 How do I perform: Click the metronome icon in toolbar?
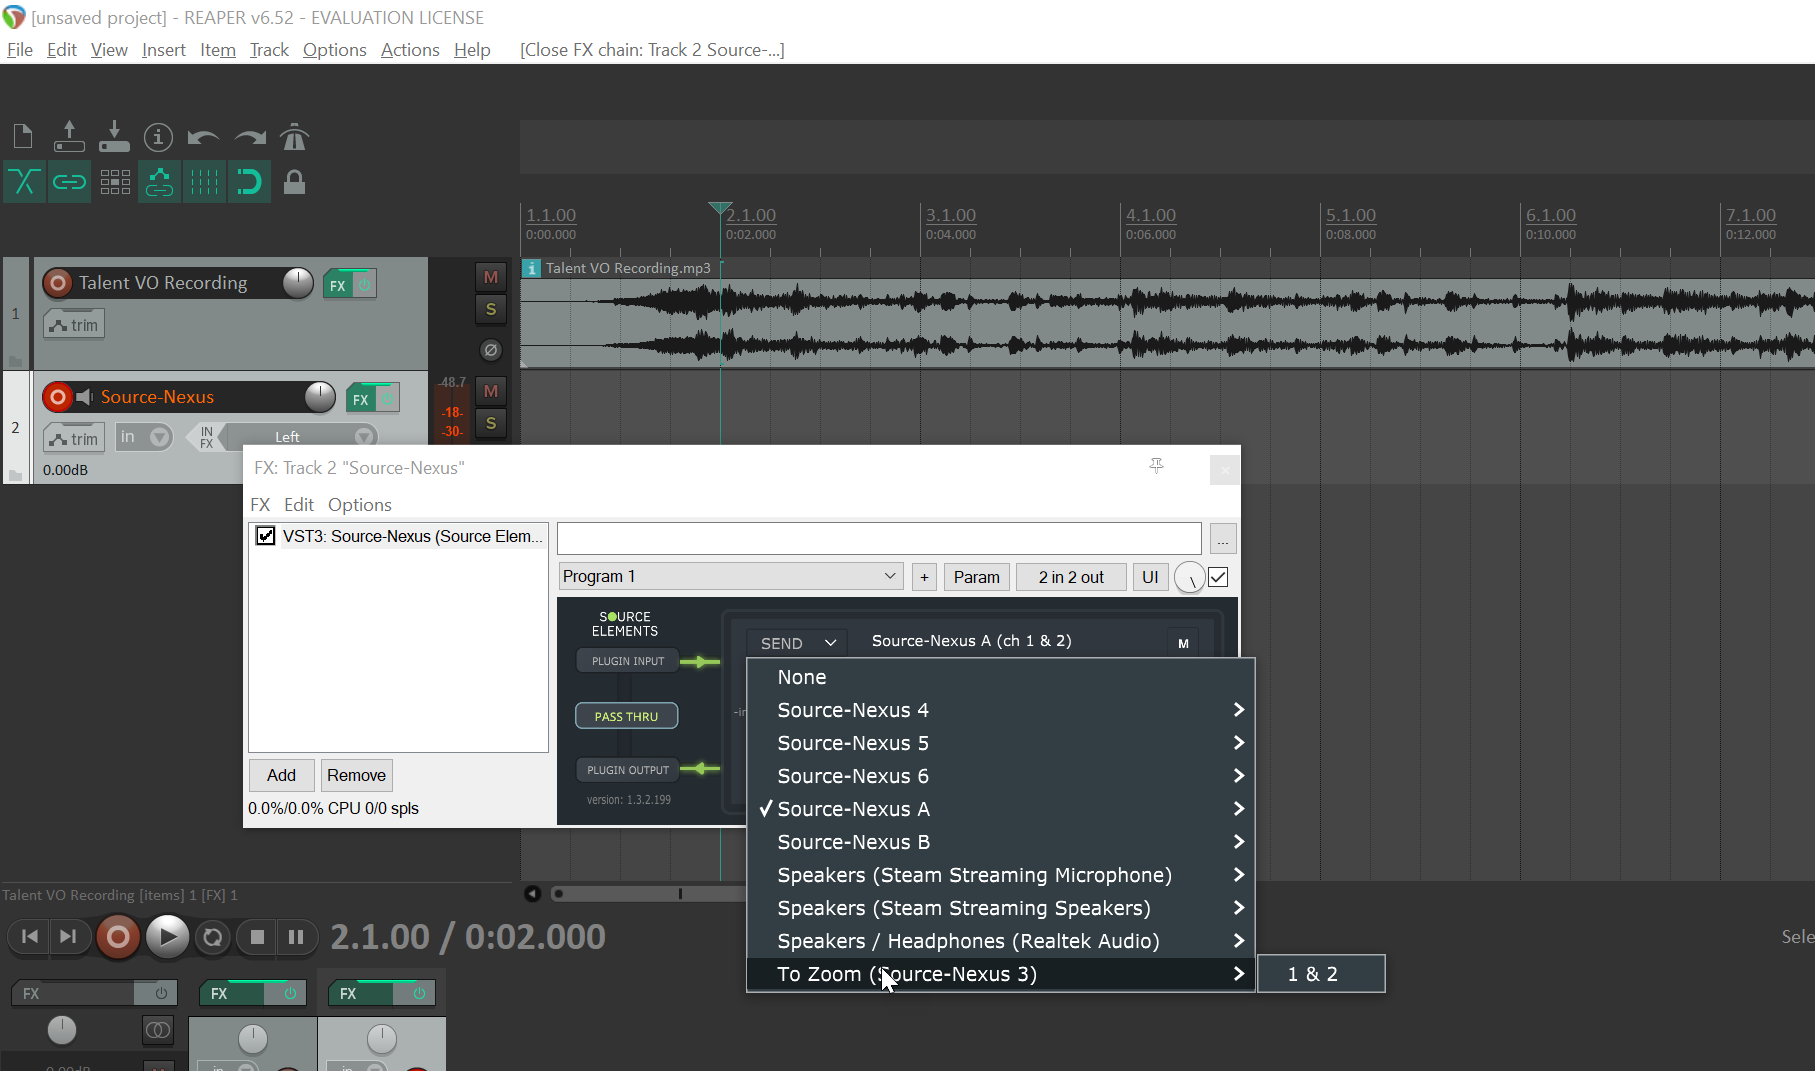pos(294,137)
